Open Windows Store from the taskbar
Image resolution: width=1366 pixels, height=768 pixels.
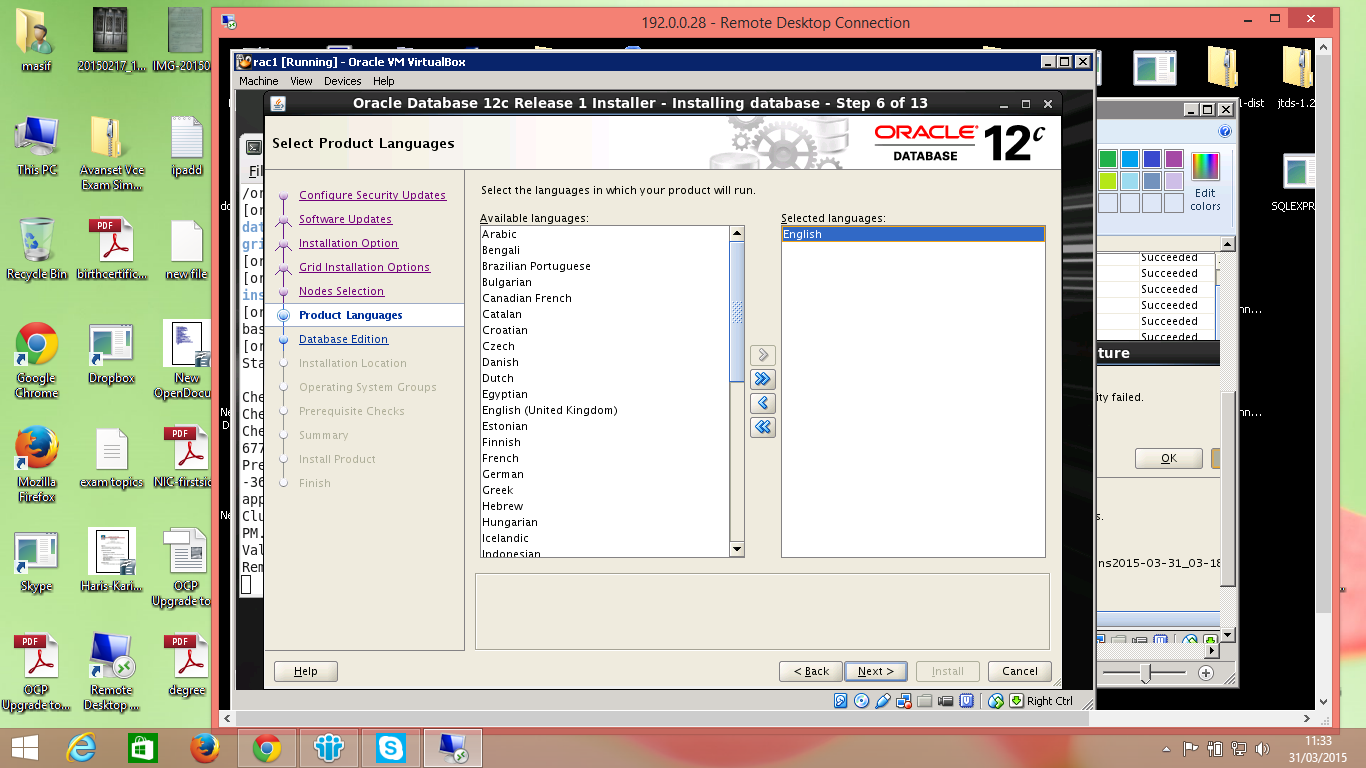(143, 748)
